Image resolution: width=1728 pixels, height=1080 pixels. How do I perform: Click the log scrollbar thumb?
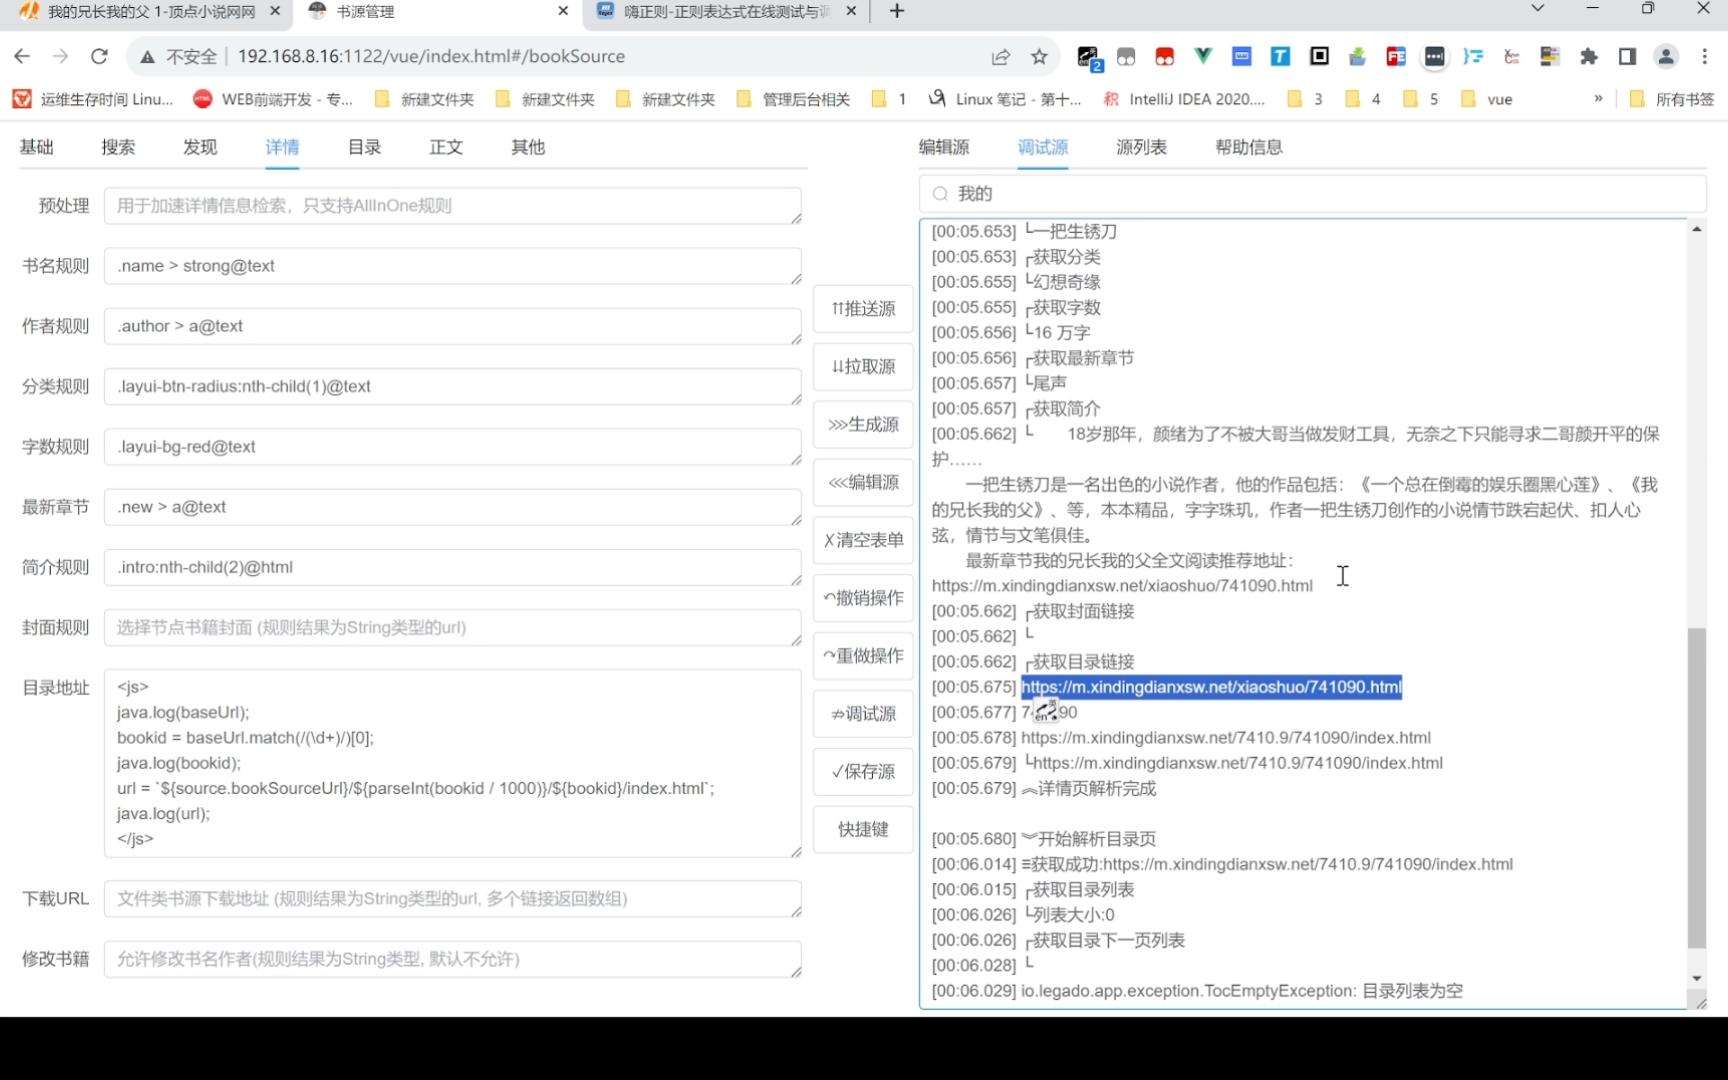(x=1696, y=788)
